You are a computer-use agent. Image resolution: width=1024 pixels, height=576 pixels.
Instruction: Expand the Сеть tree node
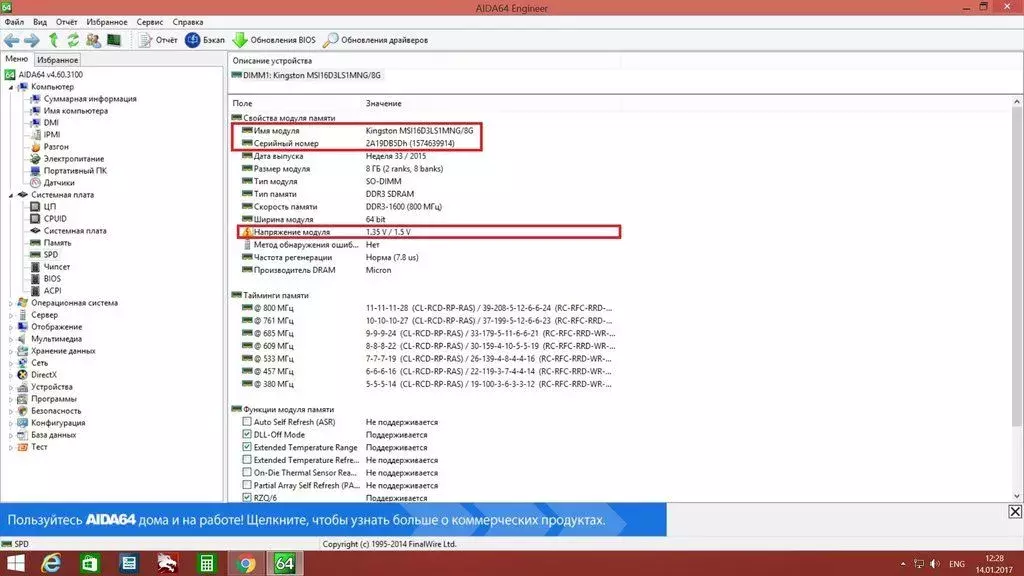(10, 363)
